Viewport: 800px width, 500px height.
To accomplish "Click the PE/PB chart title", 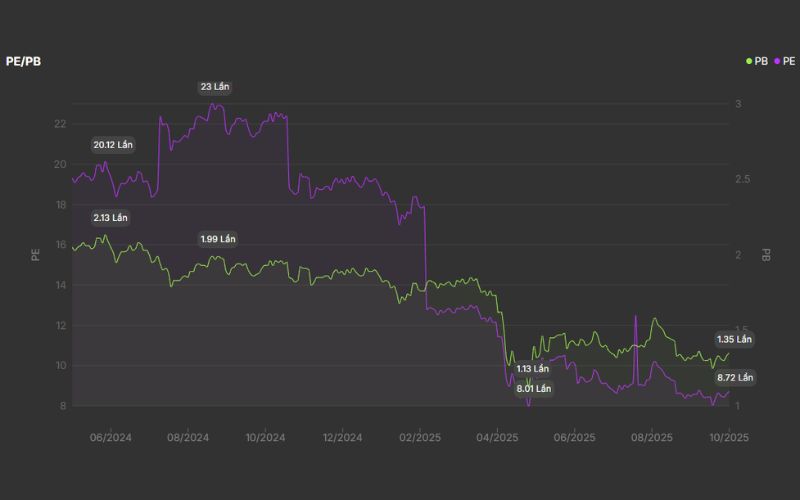I will 23,62.
